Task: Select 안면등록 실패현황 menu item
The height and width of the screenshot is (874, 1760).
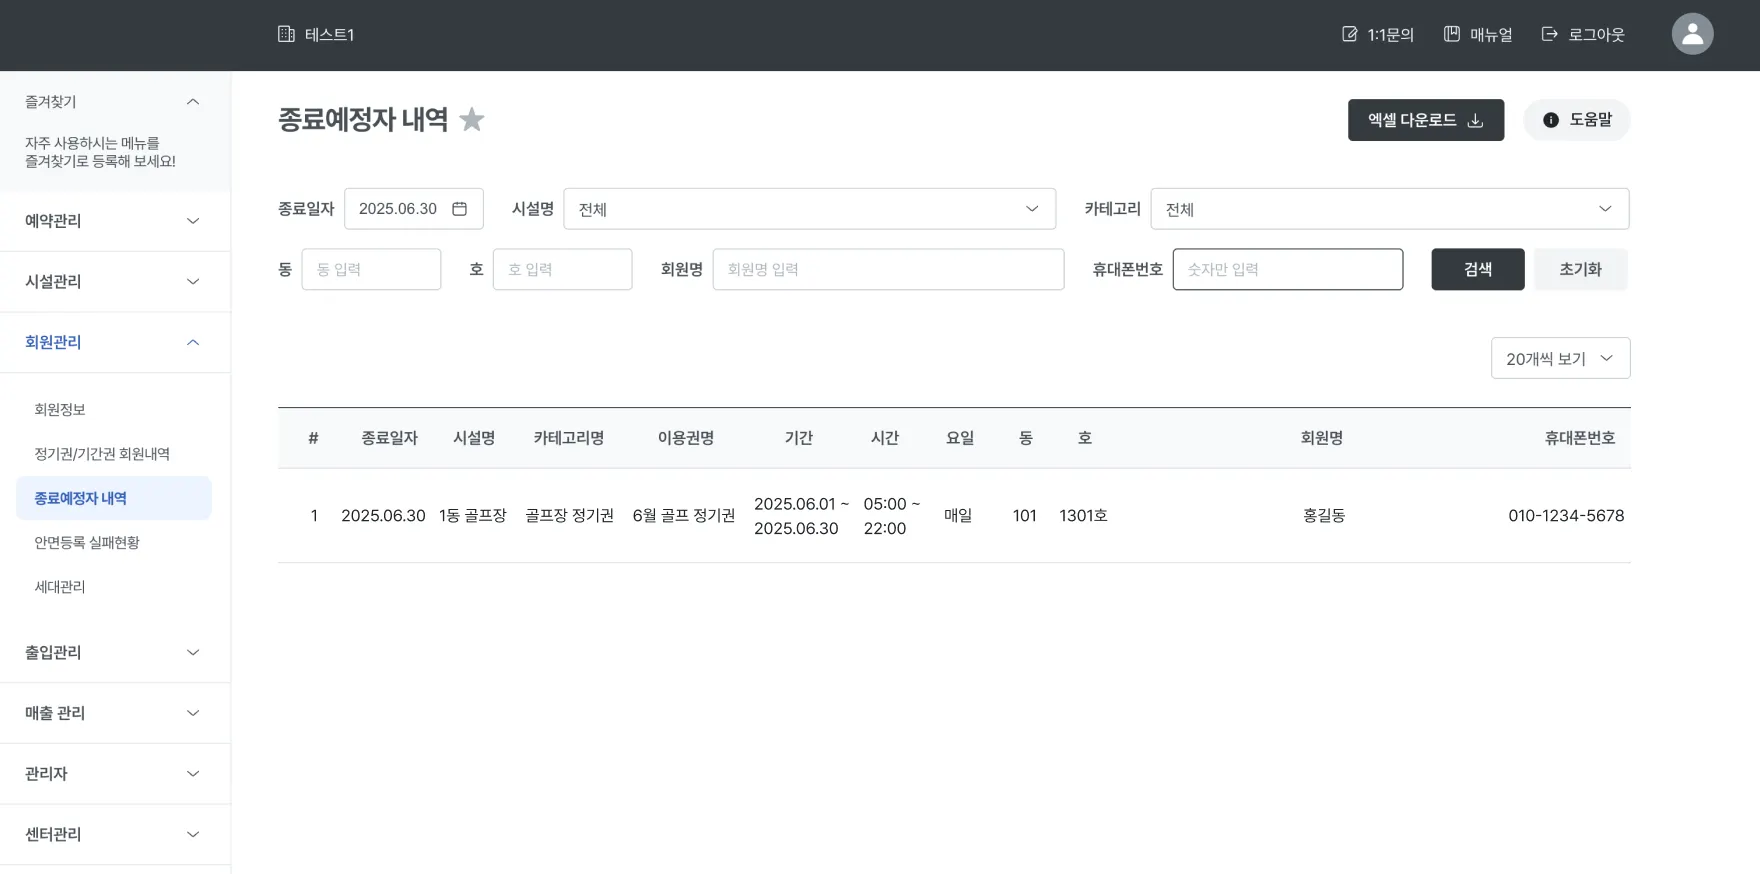Action: point(87,543)
